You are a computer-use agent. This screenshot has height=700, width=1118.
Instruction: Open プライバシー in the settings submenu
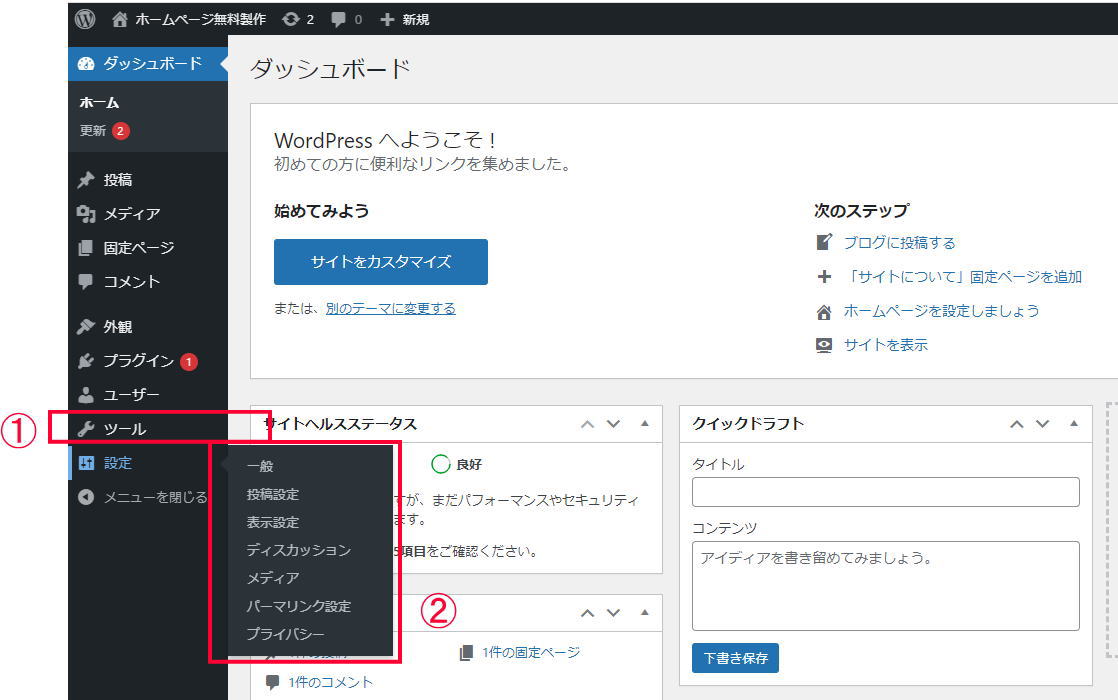pos(285,634)
